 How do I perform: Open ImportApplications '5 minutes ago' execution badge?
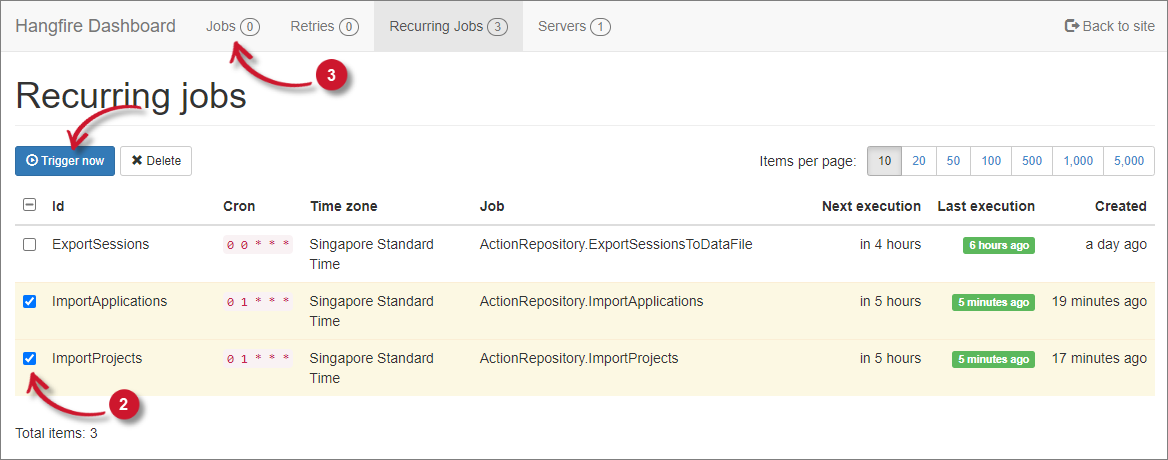click(x=993, y=303)
